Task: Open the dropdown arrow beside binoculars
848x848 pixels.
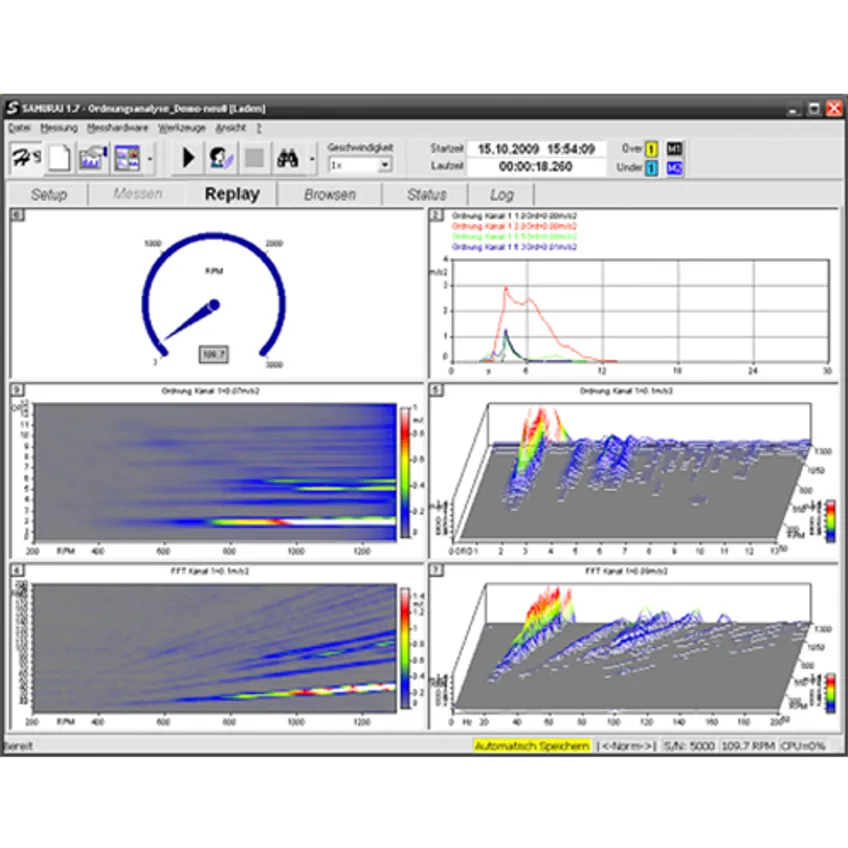Action: tap(312, 158)
